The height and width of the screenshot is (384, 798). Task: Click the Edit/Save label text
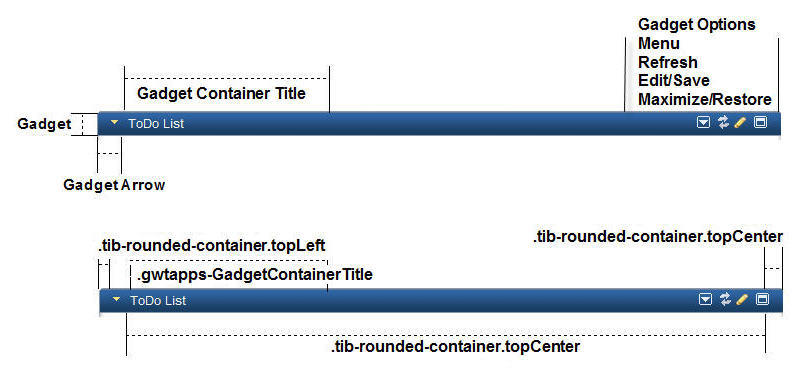(674, 80)
